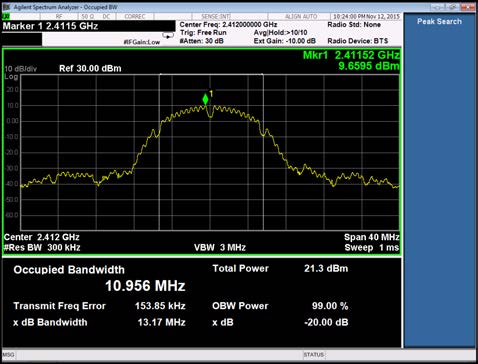Image resolution: width=478 pixels, height=364 pixels.
Task: Click the 10:24:00 PM Nov 12, 2015 timestamp
Action: 366,16
